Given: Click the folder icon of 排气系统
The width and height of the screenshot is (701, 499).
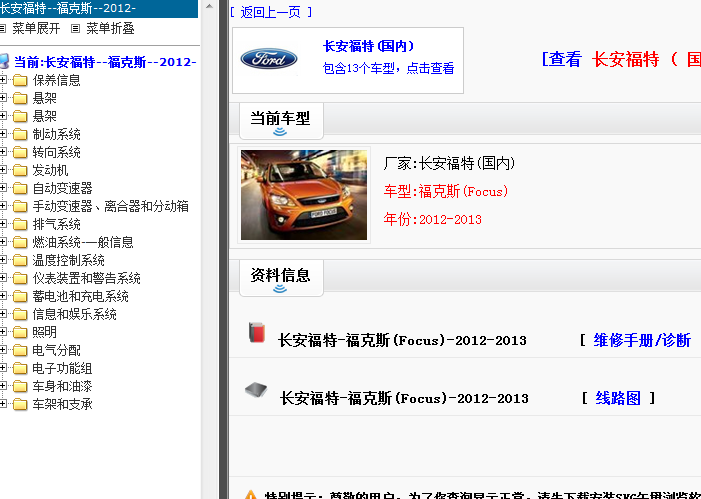Looking at the screenshot, I should [20, 224].
